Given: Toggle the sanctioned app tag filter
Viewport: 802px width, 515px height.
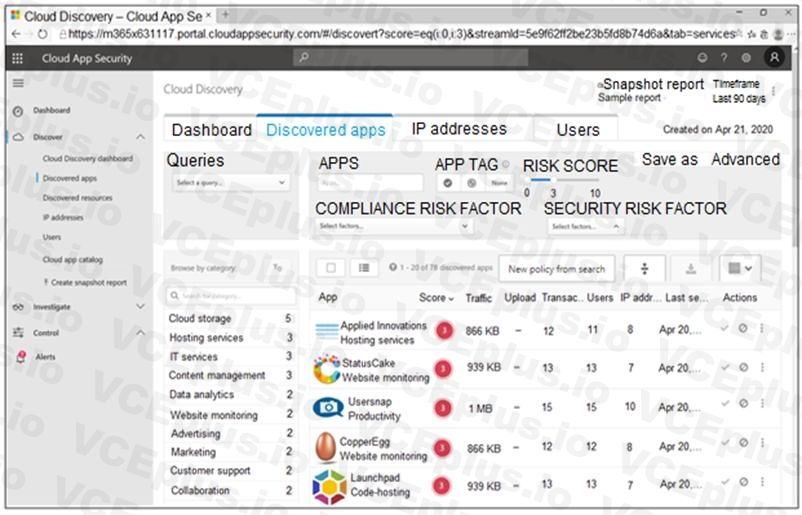Looking at the screenshot, I should point(448,183).
